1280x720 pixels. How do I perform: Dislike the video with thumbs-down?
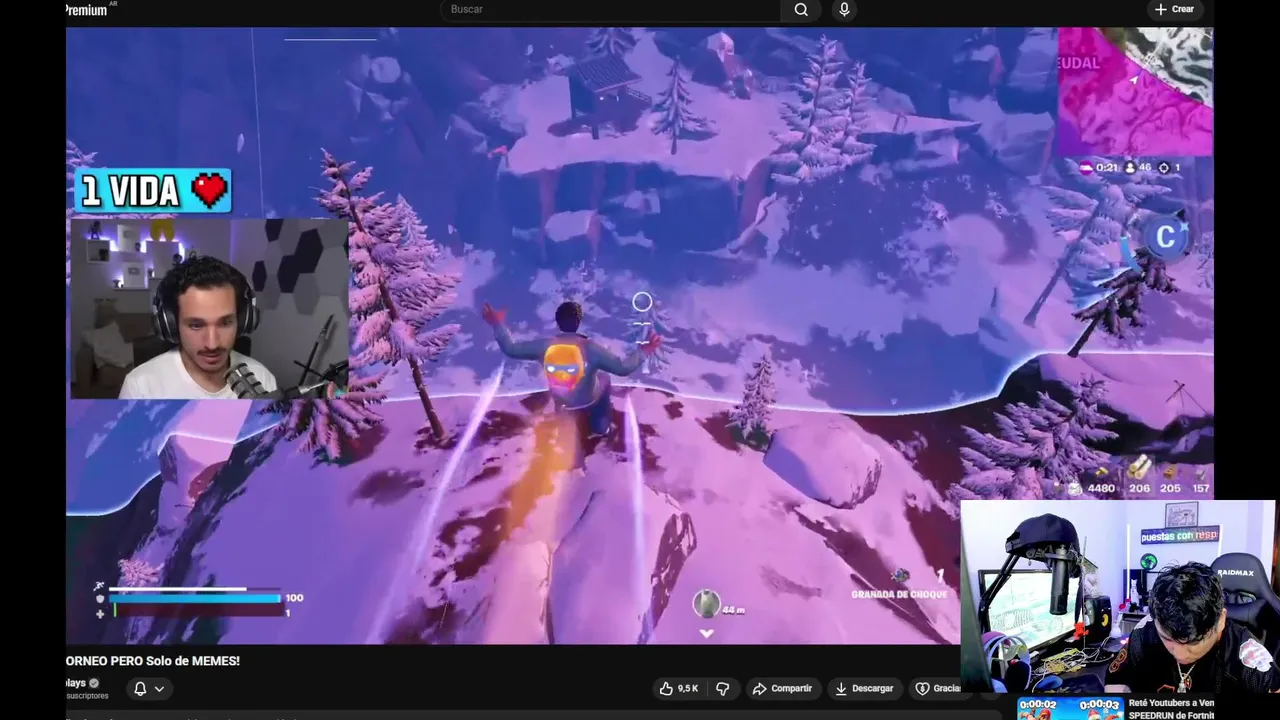point(722,688)
